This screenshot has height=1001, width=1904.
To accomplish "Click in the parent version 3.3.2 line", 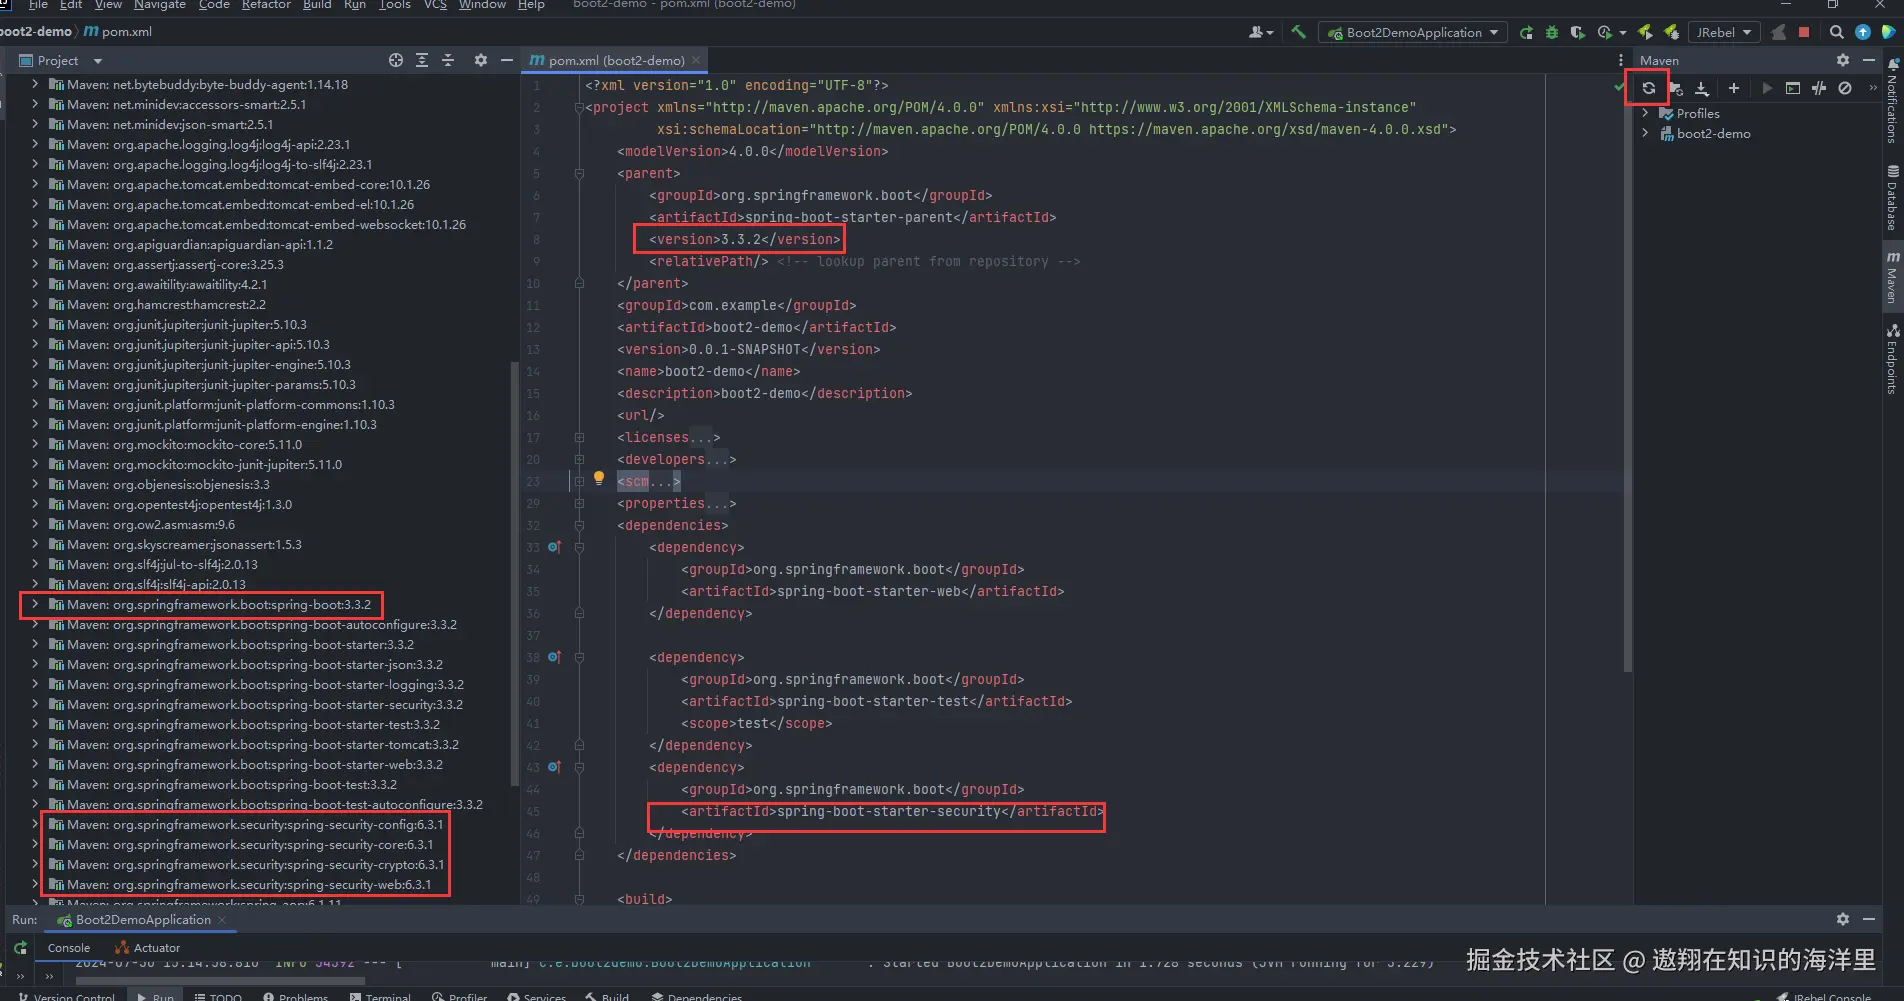I will tap(745, 239).
